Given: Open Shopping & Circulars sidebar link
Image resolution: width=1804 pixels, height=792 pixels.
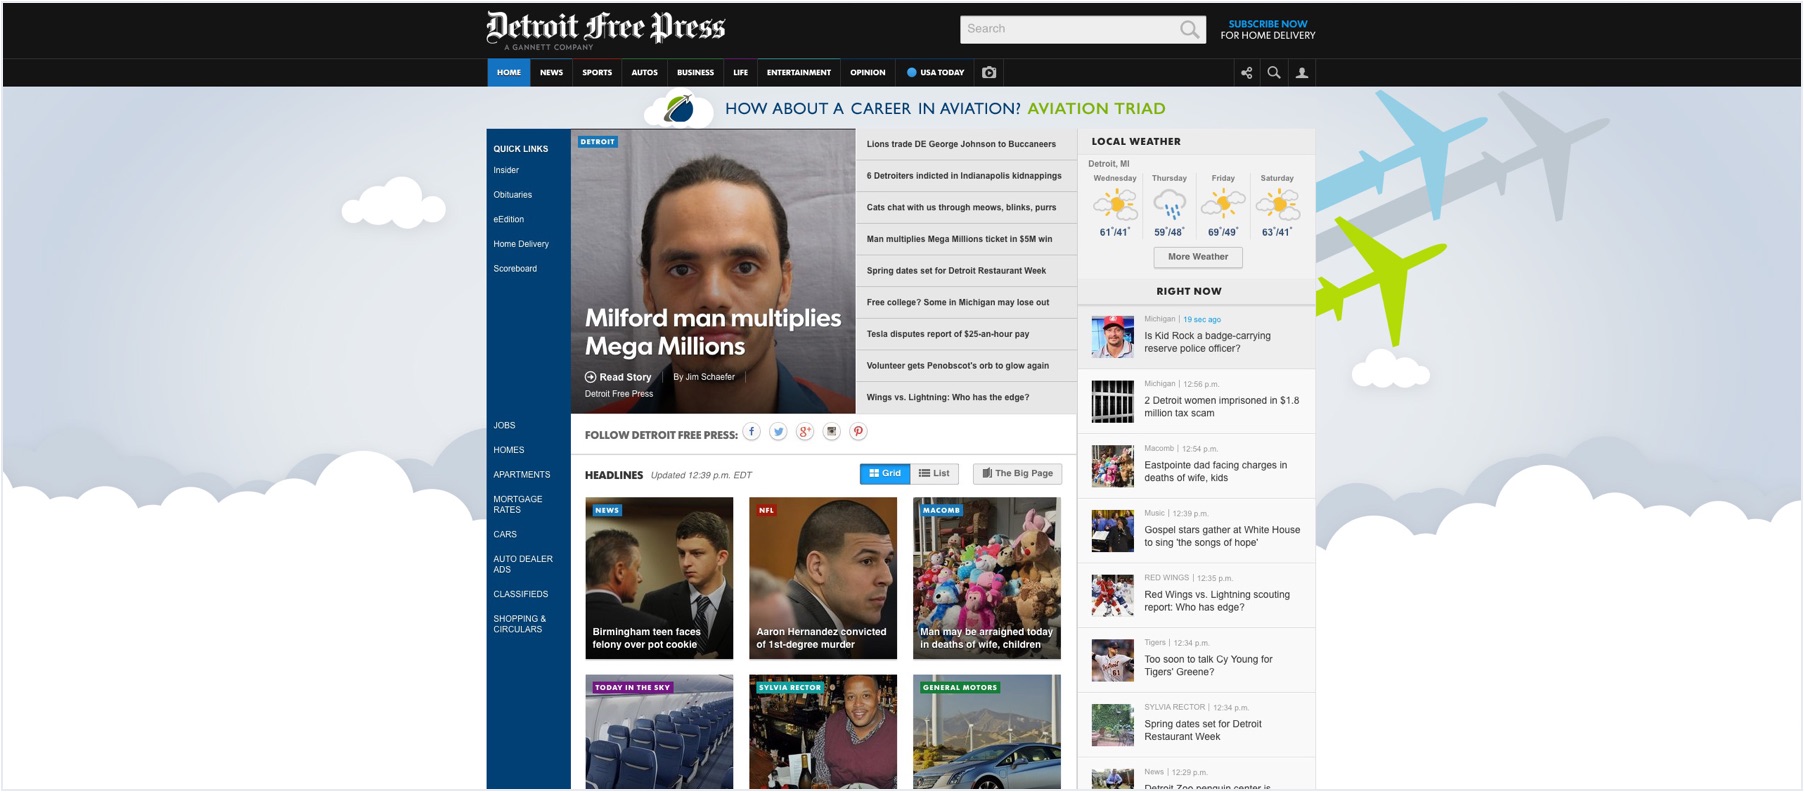Looking at the screenshot, I should 520,624.
